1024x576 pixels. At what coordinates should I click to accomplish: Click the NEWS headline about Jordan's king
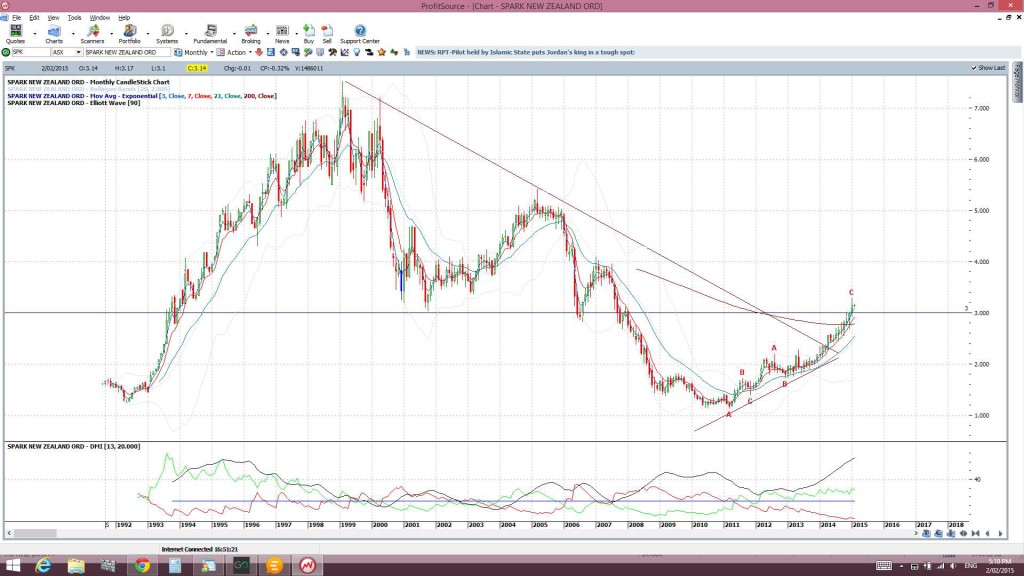coord(526,52)
